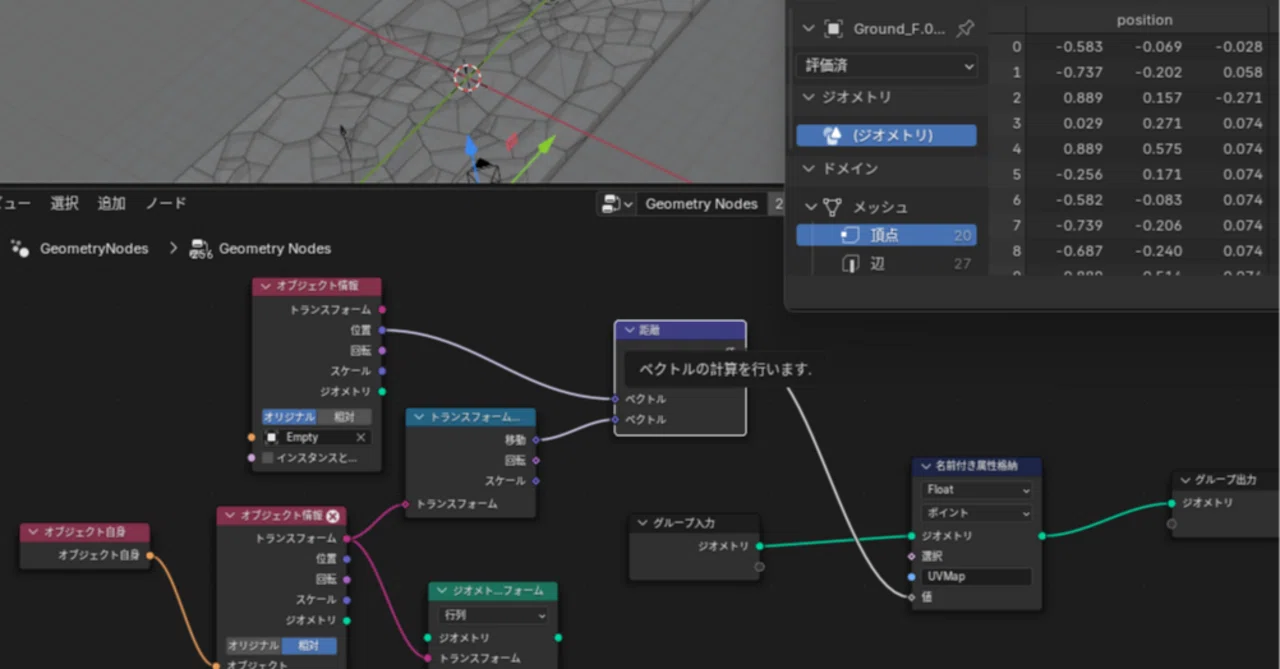Collapse the 距離 node
Viewport: 1280px width, 669px height.
click(x=630, y=330)
